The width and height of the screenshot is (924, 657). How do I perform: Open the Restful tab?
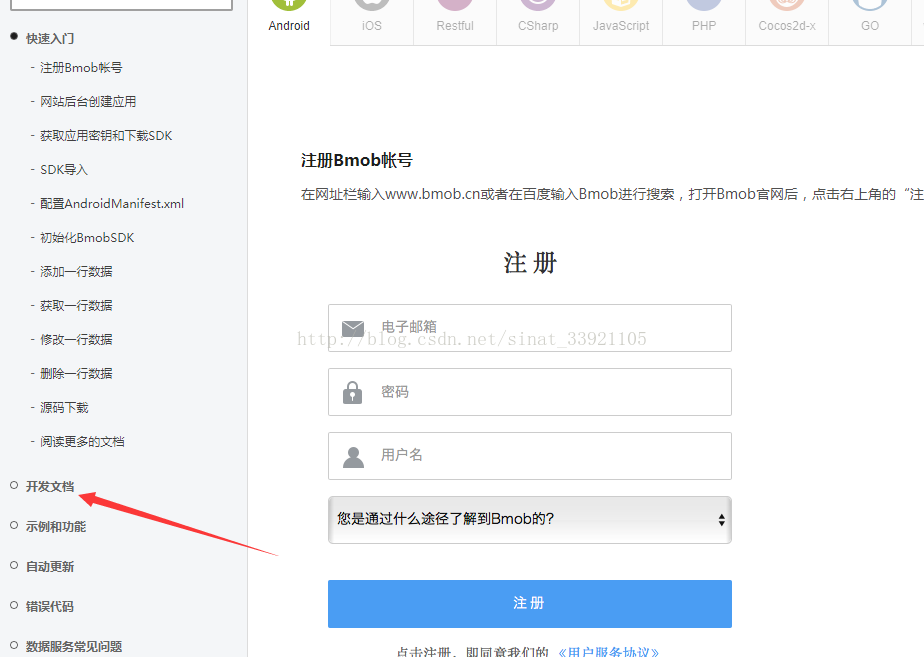click(x=455, y=22)
